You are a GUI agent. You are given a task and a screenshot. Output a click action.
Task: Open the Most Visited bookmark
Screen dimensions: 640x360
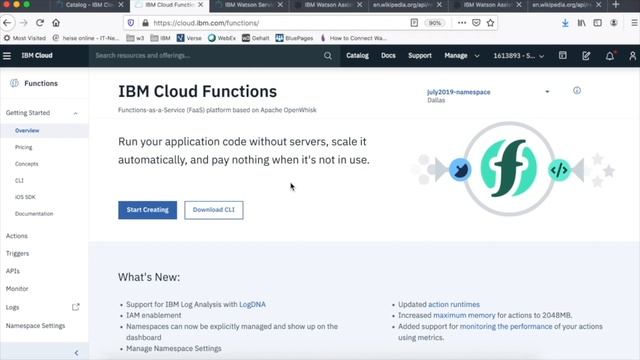click(24, 38)
